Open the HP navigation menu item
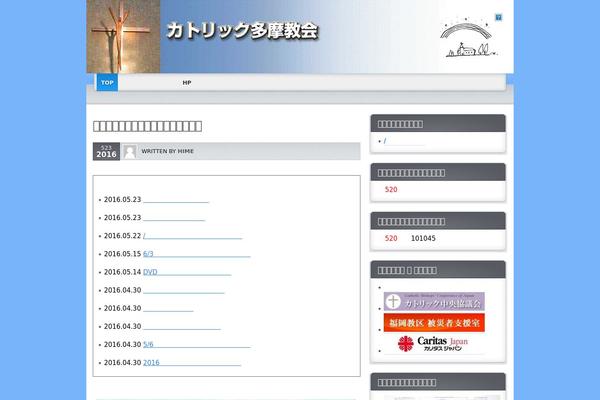This screenshot has width=600, height=400. coord(187,83)
